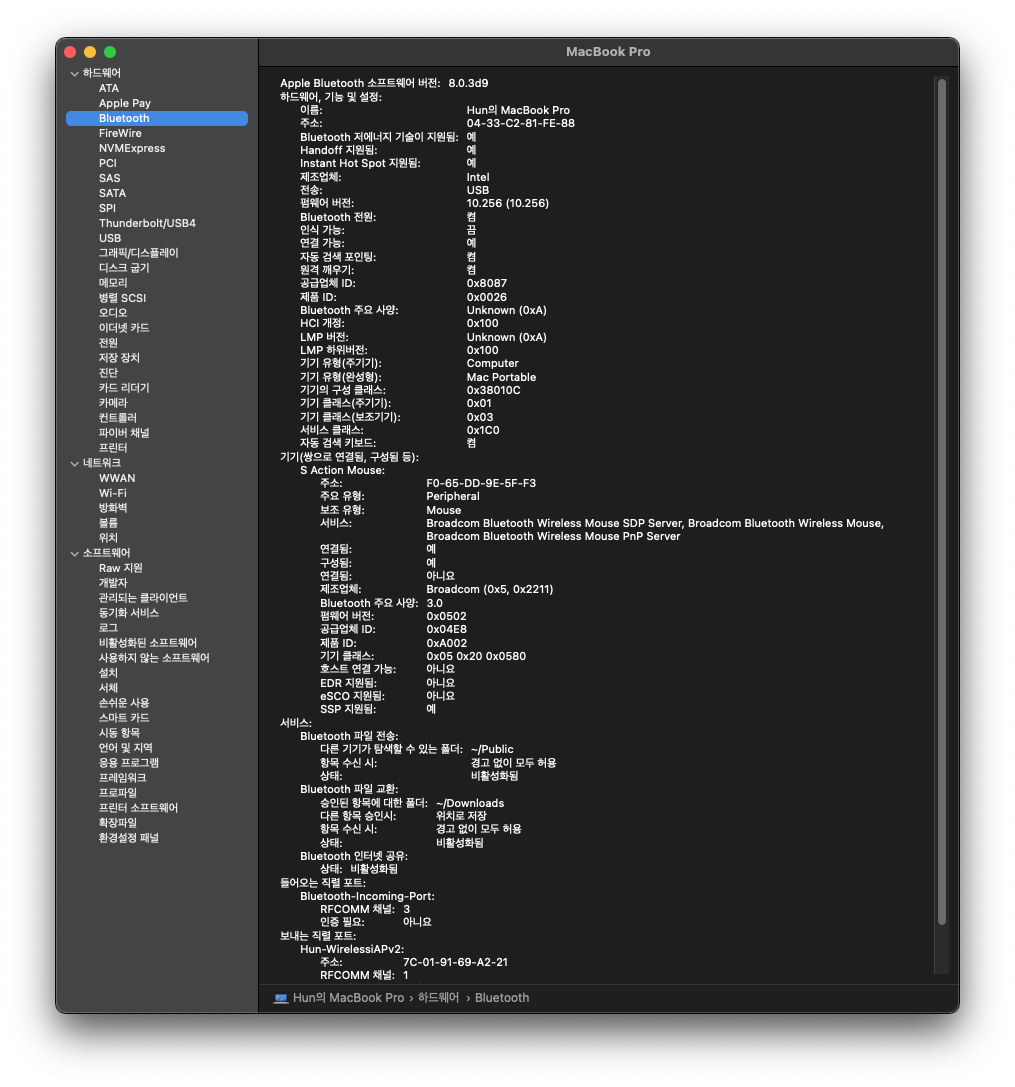The height and width of the screenshot is (1087, 1015).
Task: Select 개발자 in the sidebar
Action: 113,583
